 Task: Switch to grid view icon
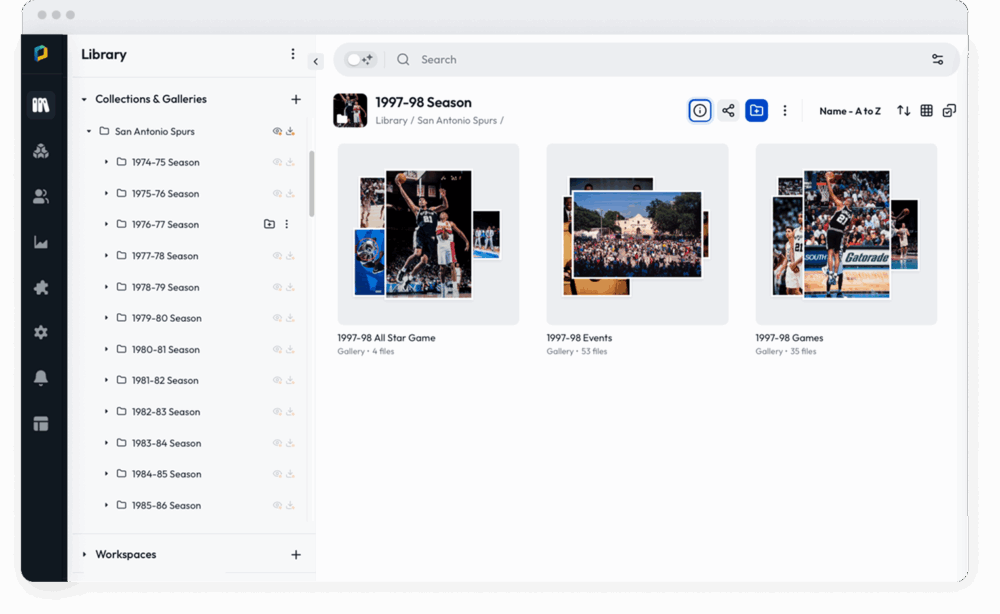coord(927,111)
